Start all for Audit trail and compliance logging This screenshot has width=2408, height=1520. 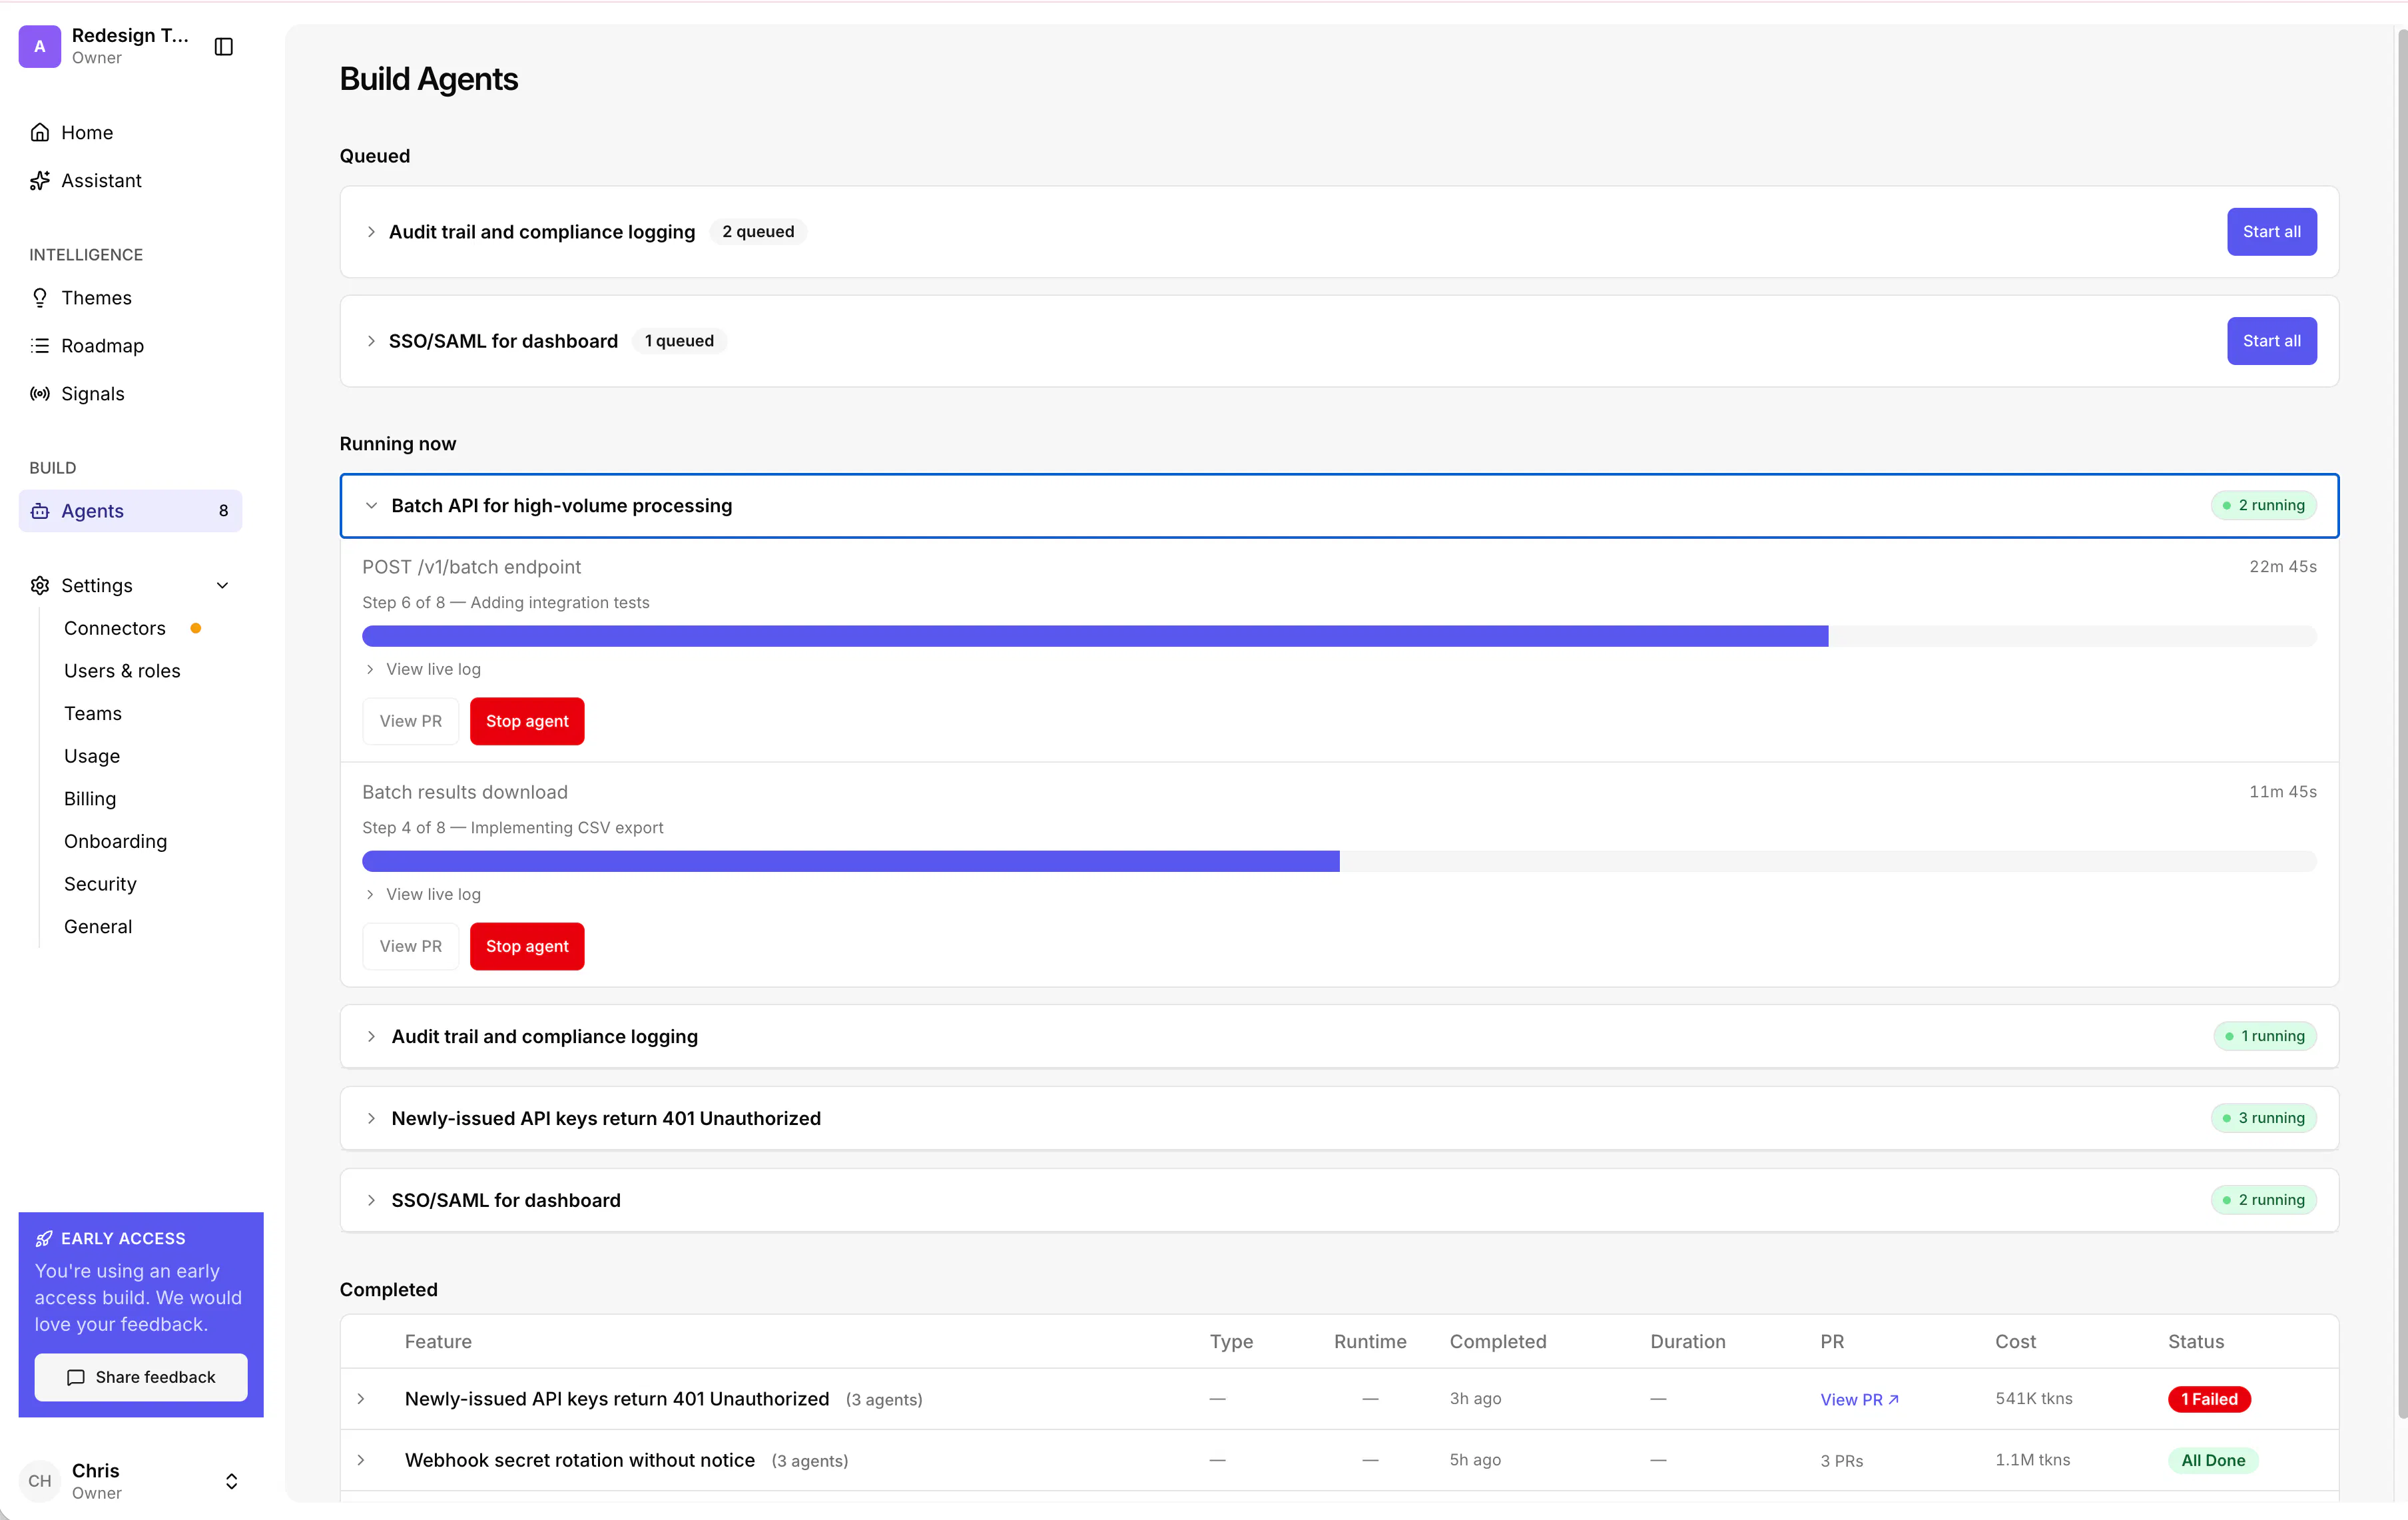2271,231
